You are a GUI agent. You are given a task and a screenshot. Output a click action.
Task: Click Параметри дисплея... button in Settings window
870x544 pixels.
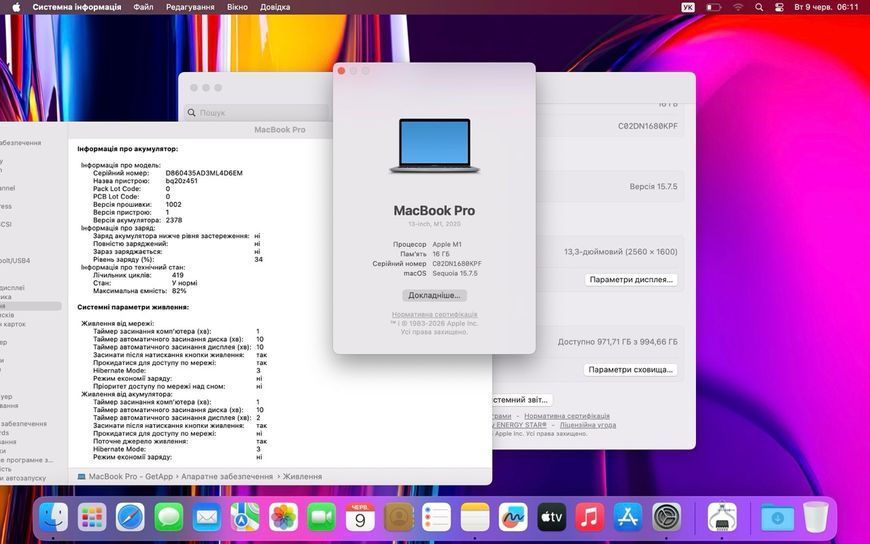pos(631,280)
